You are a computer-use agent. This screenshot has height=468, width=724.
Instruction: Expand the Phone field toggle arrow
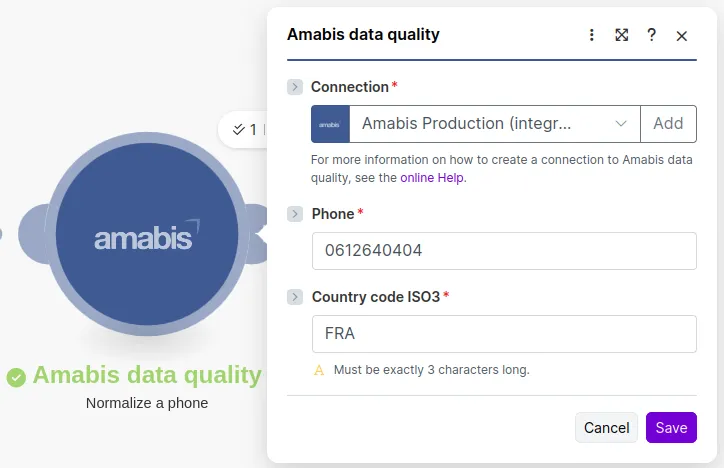point(295,214)
